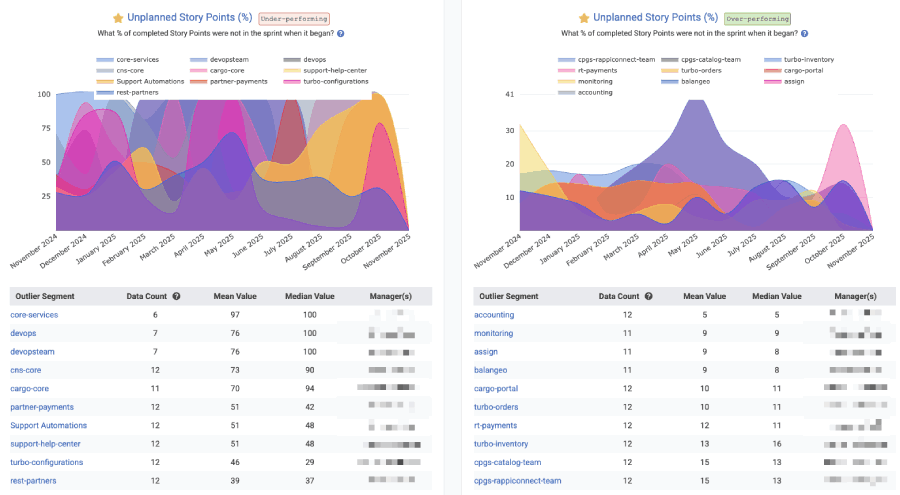Click star icon beside the Under-performing chart title
900x495 pixels.
pyautogui.click(x=118, y=18)
